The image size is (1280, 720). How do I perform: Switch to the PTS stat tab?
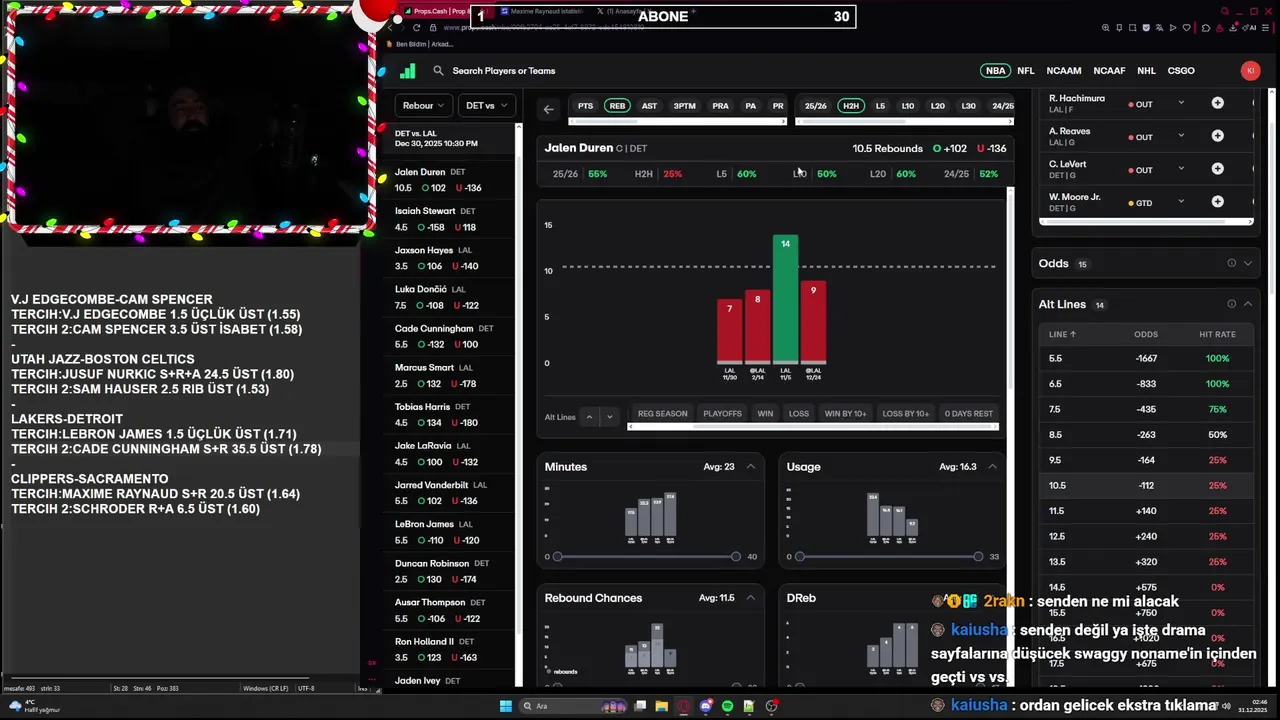(585, 106)
